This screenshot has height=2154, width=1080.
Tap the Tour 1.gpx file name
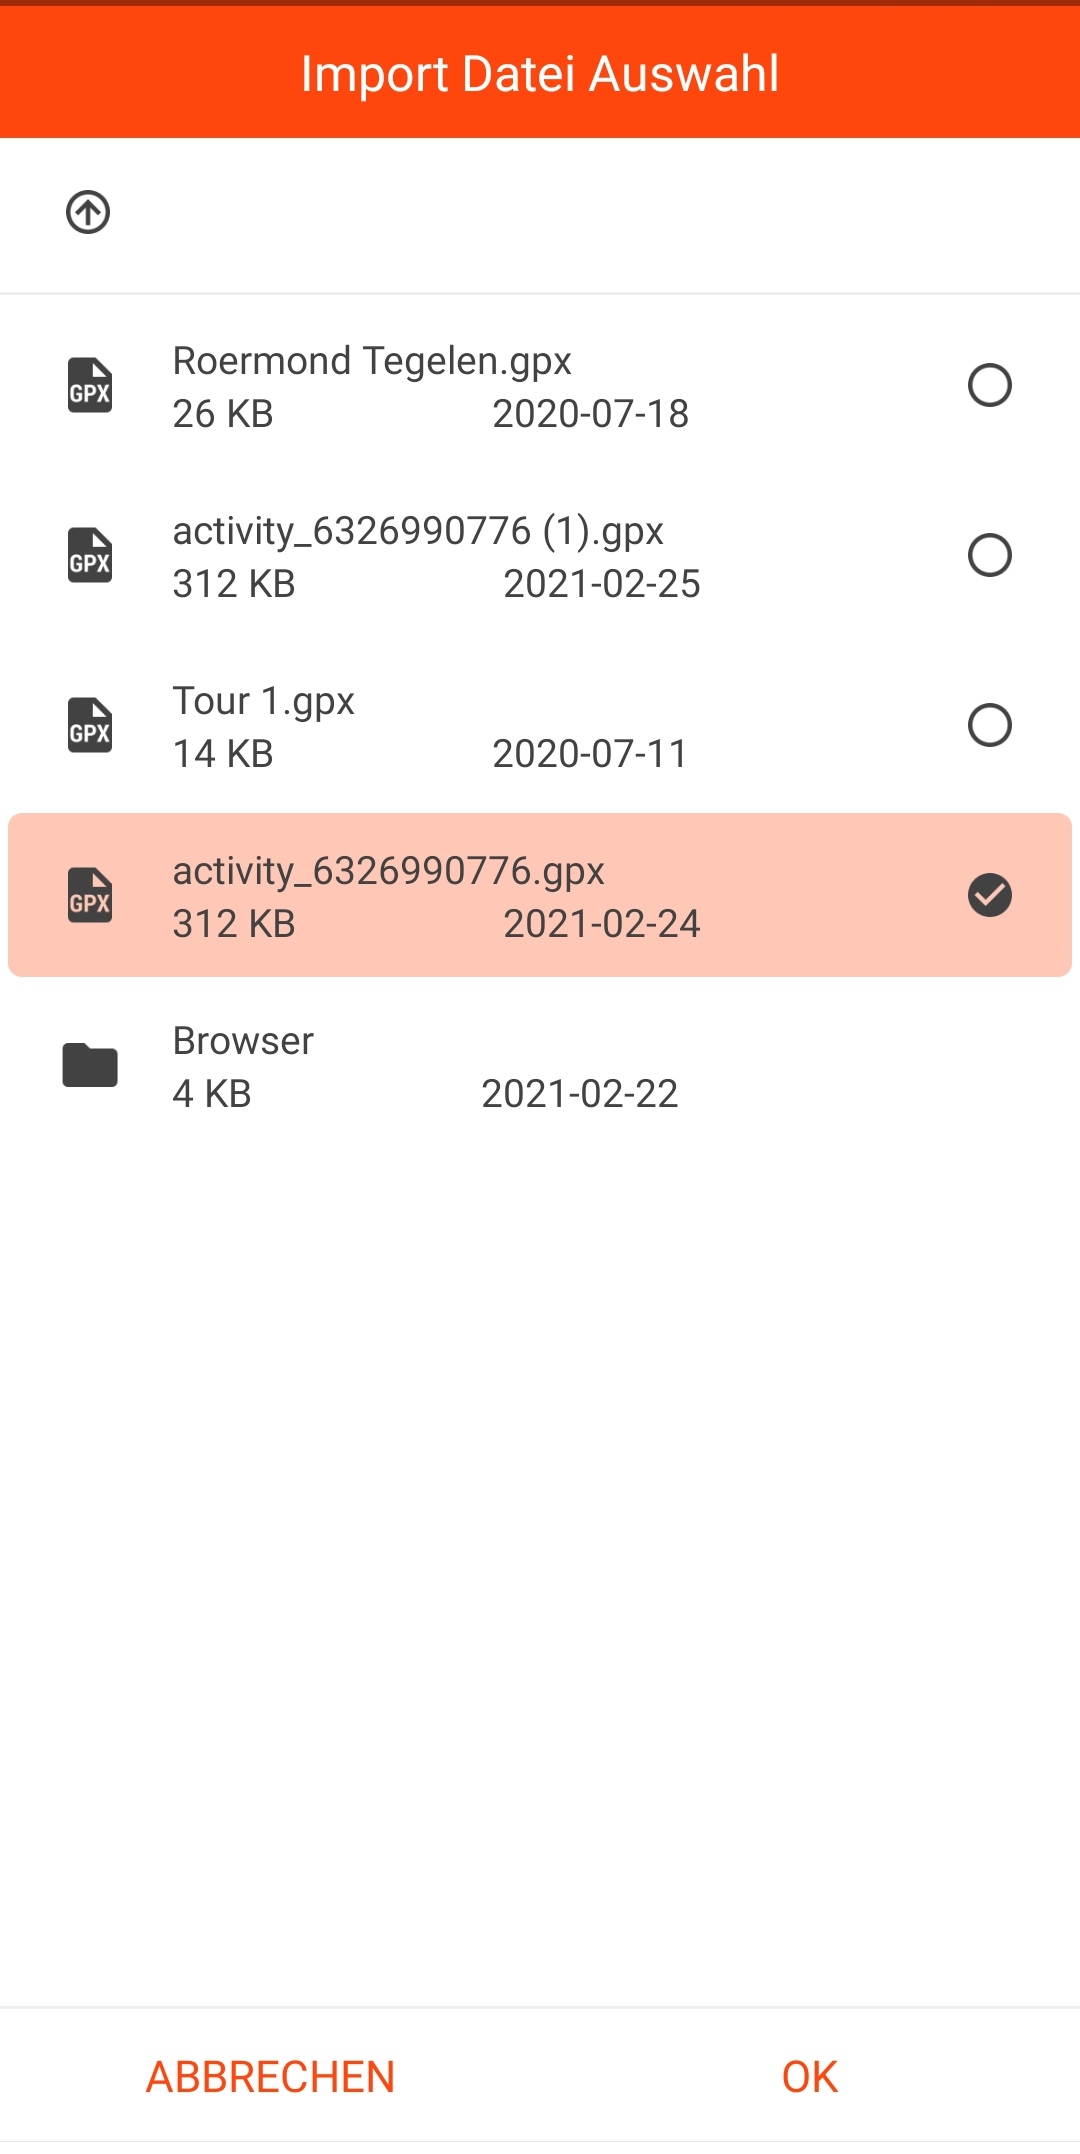[x=264, y=701]
